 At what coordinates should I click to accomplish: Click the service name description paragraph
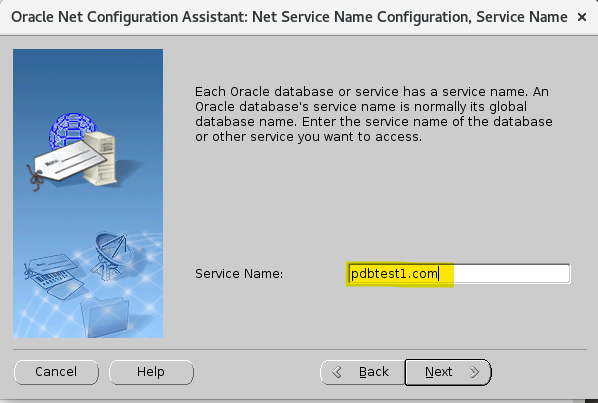point(374,114)
